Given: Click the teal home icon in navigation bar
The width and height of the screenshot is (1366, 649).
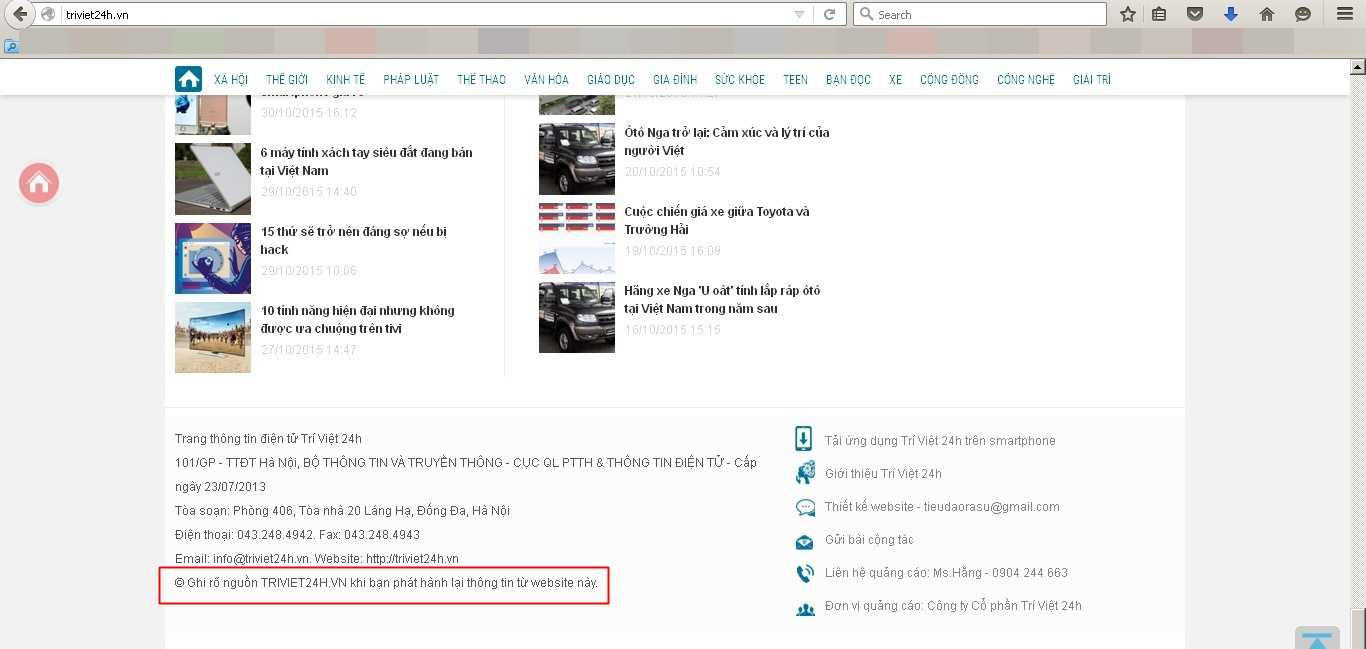Looking at the screenshot, I should 188,80.
